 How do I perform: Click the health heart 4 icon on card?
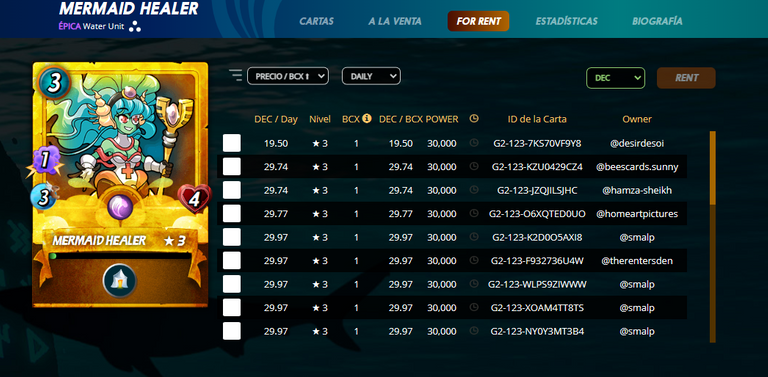click(194, 199)
